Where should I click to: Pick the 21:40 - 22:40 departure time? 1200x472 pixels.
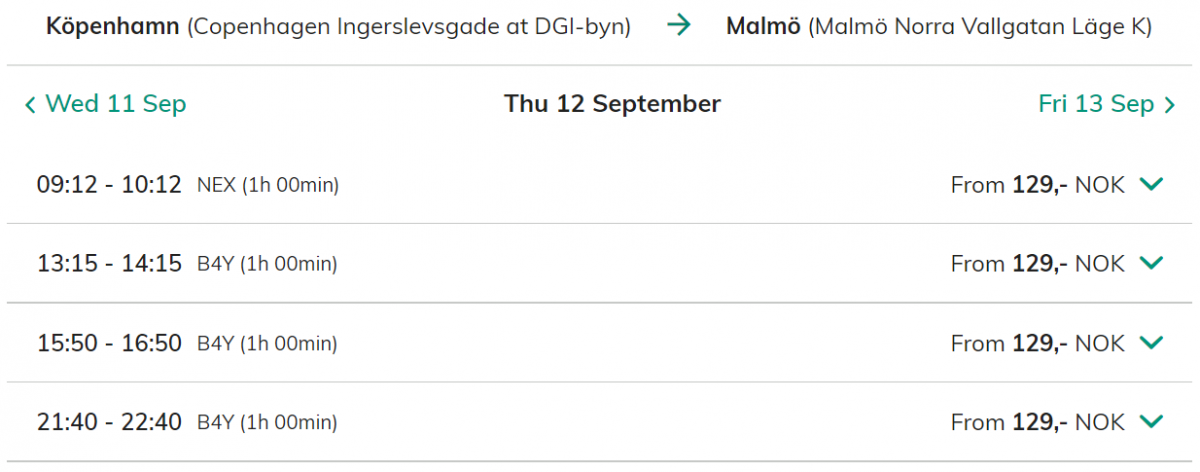click(109, 423)
